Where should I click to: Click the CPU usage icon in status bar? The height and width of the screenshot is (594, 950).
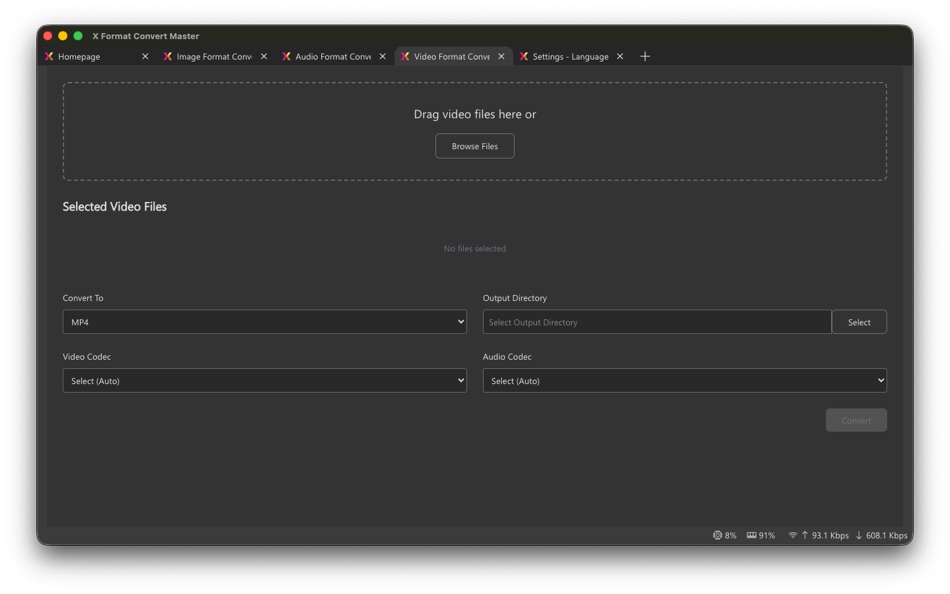pyautogui.click(x=719, y=535)
